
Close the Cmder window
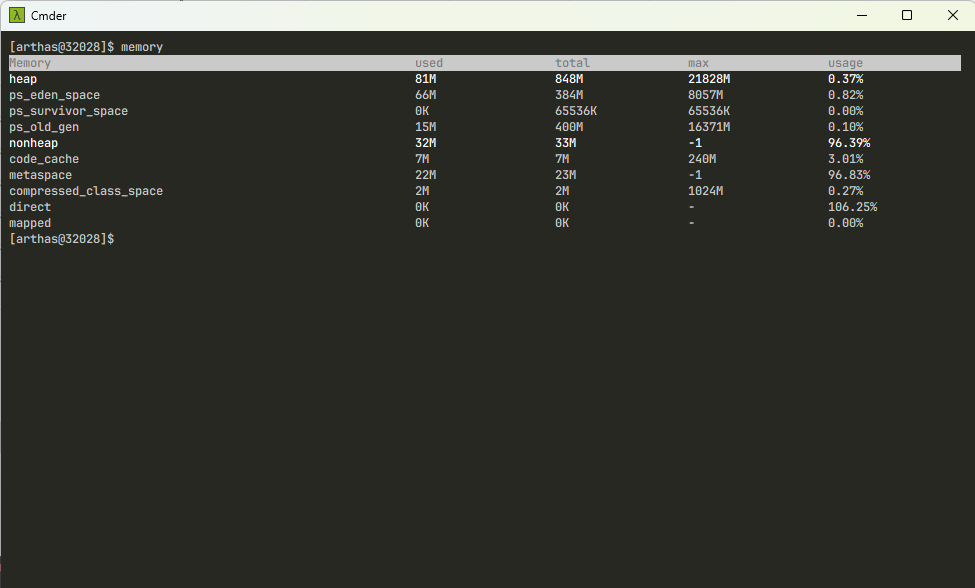pos(952,15)
